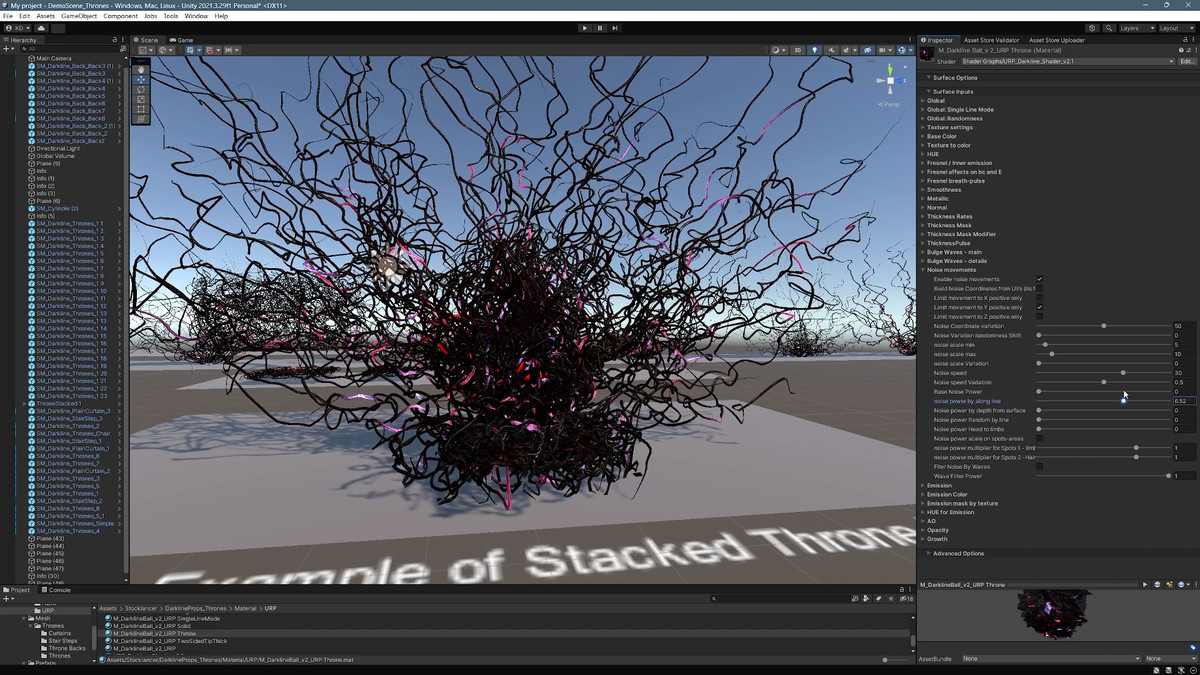Click the Pause button
Screen dimensions: 1200x675
[x=600, y=28]
